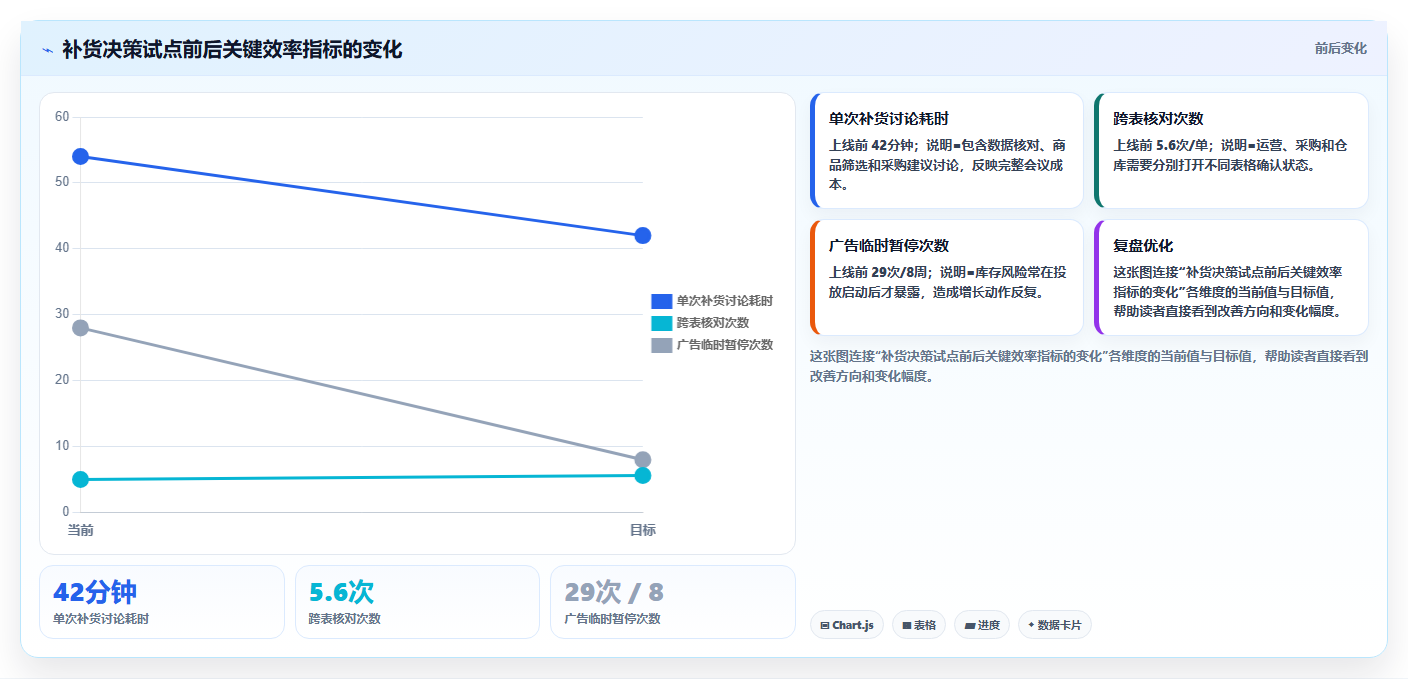This screenshot has width=1408, height=679.
Task: Select the 跨表核对次数 info card
Action: [1231, 150]
